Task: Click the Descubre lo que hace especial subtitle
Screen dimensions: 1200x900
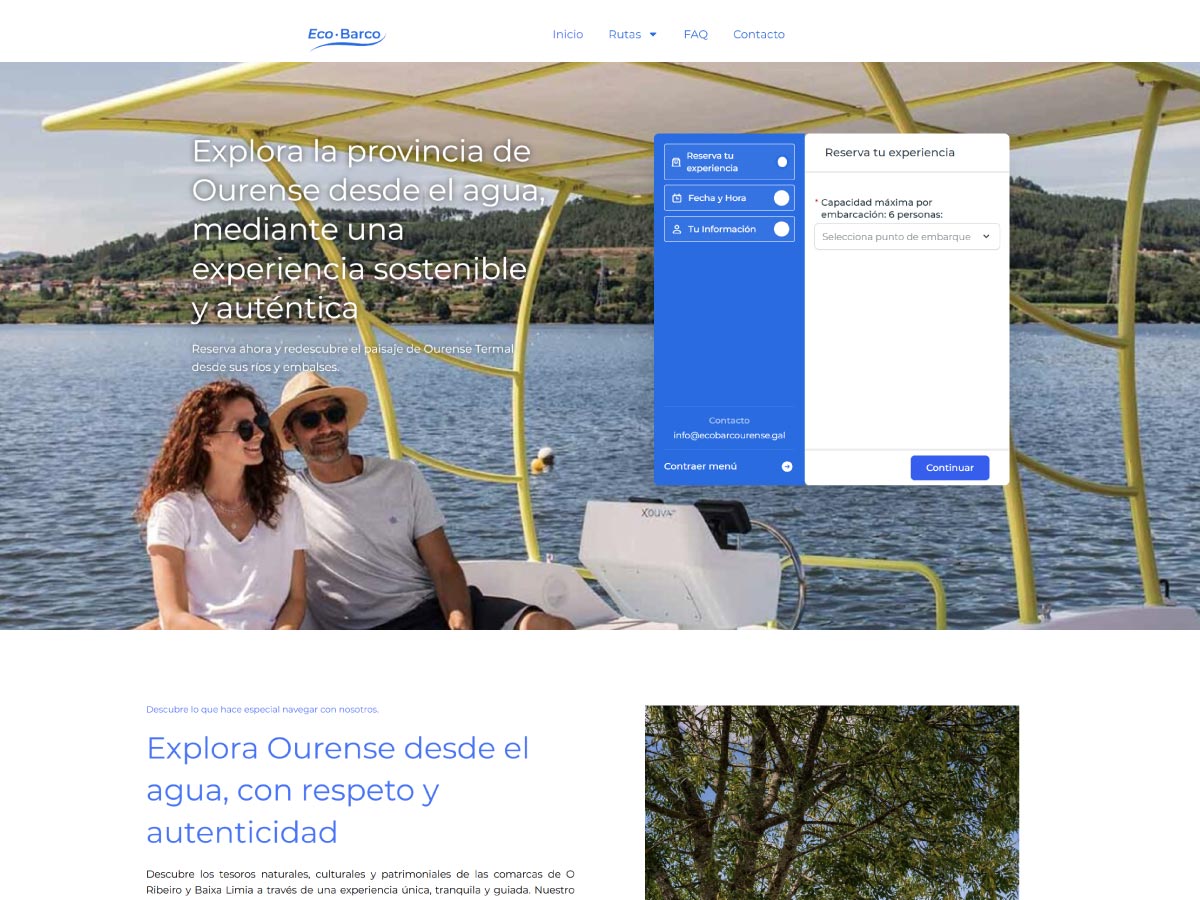Action: click(262, 710)
